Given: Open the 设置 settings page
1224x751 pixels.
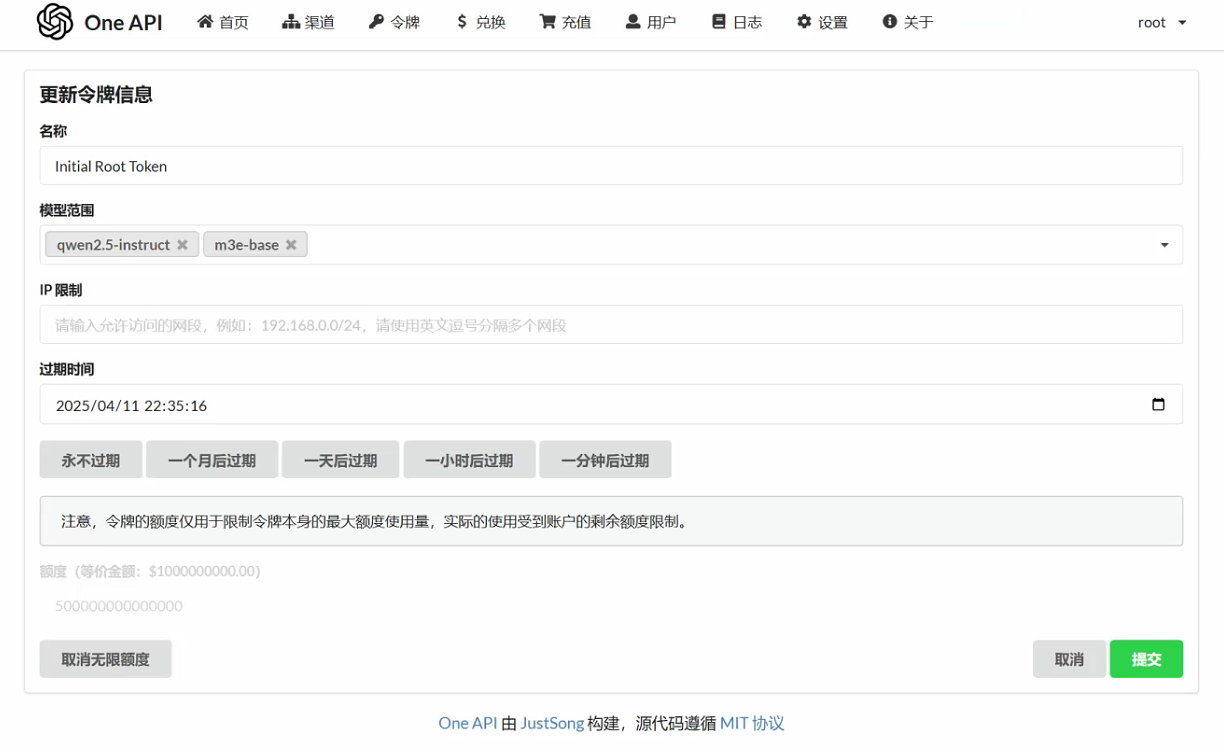Looking at the screenshot, I should pos(822,22).
